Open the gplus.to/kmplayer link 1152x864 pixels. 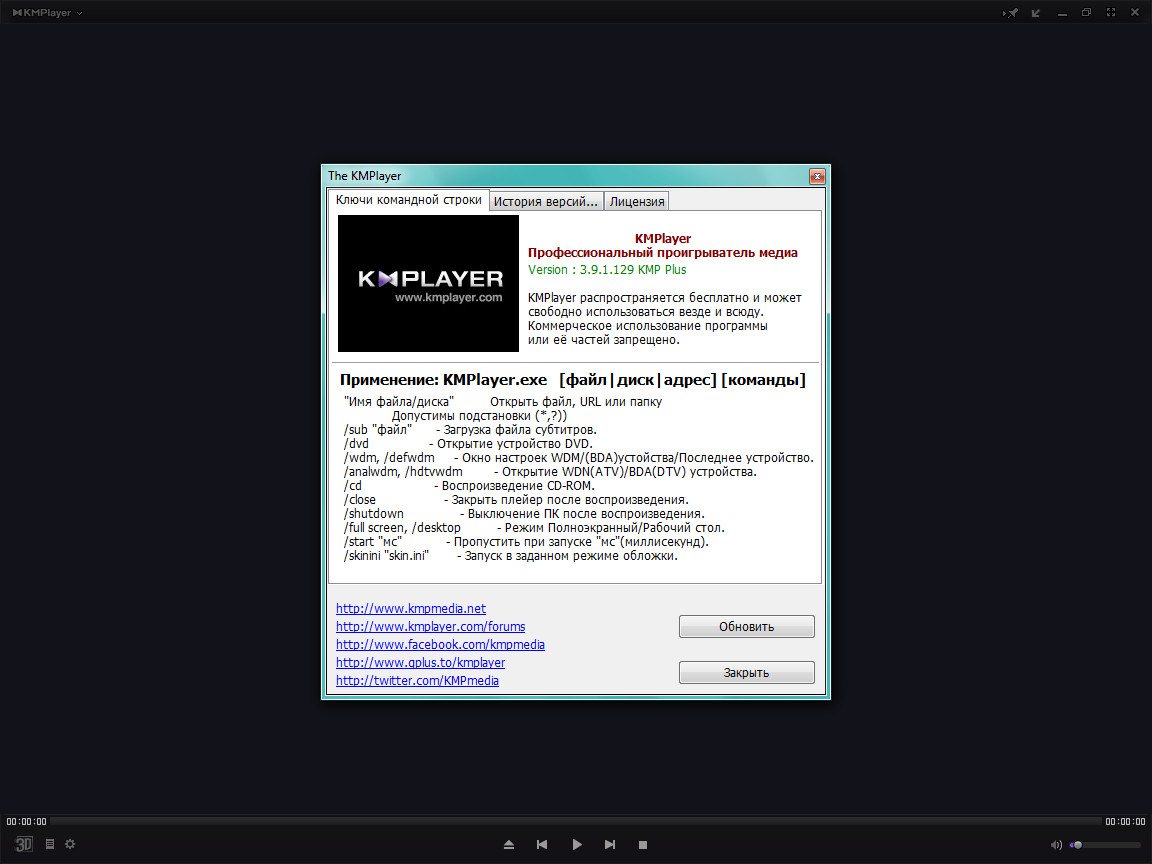420,663
